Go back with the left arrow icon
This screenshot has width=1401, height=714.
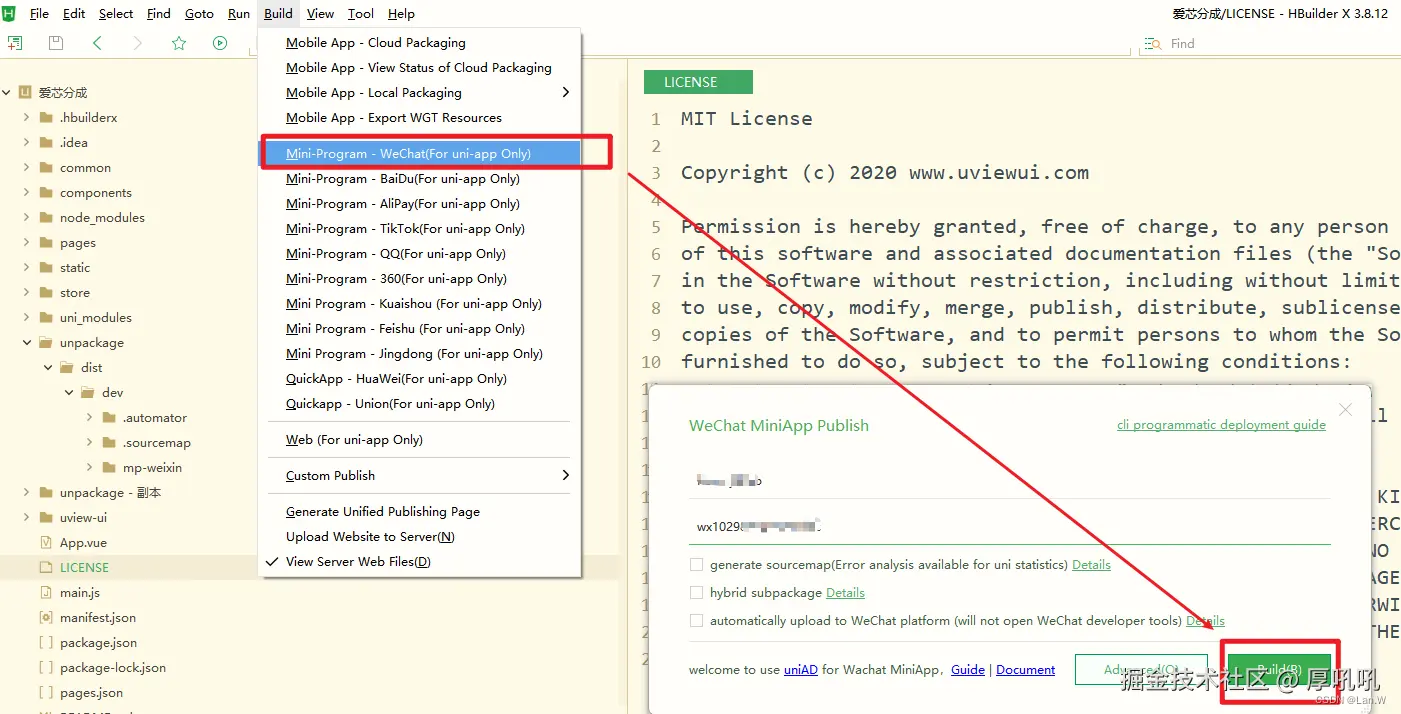pyautogui.click(x=97, y=43)
